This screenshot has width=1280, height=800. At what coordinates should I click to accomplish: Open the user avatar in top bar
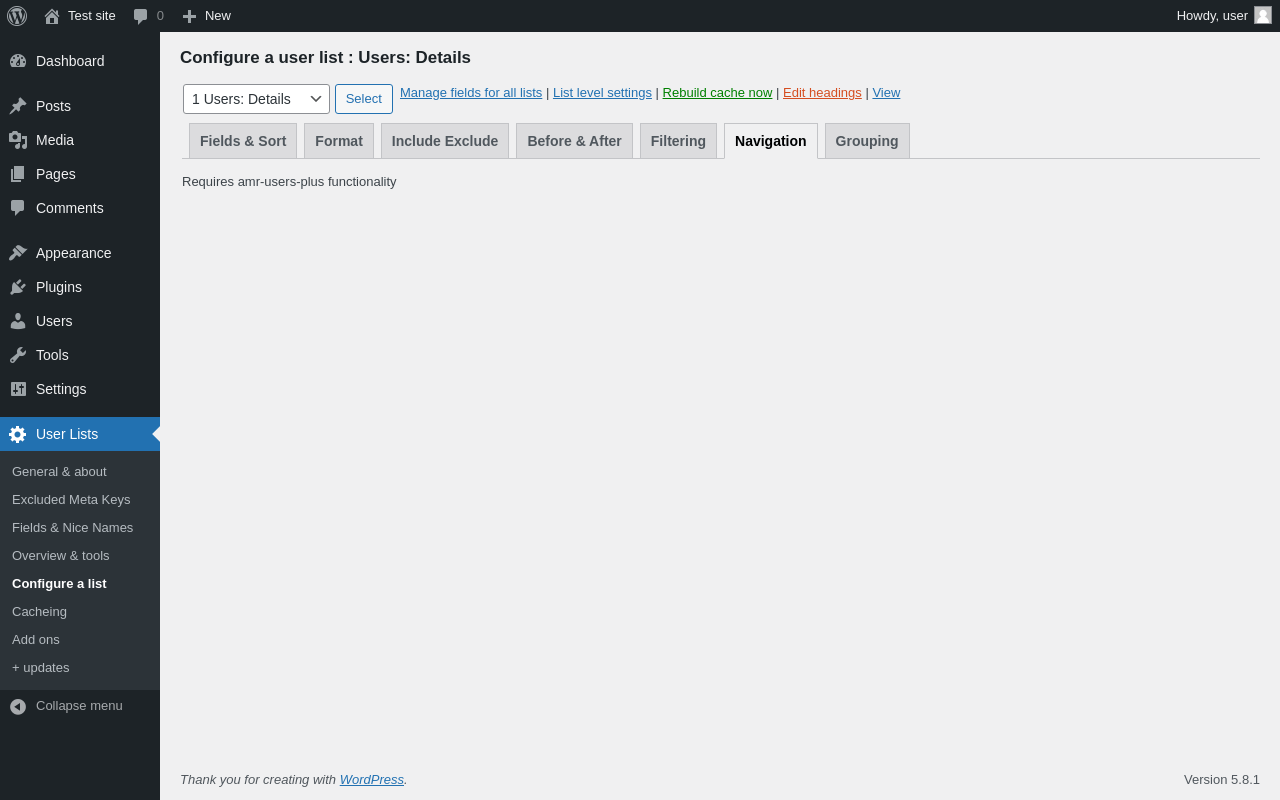[x=1263, y=15]
